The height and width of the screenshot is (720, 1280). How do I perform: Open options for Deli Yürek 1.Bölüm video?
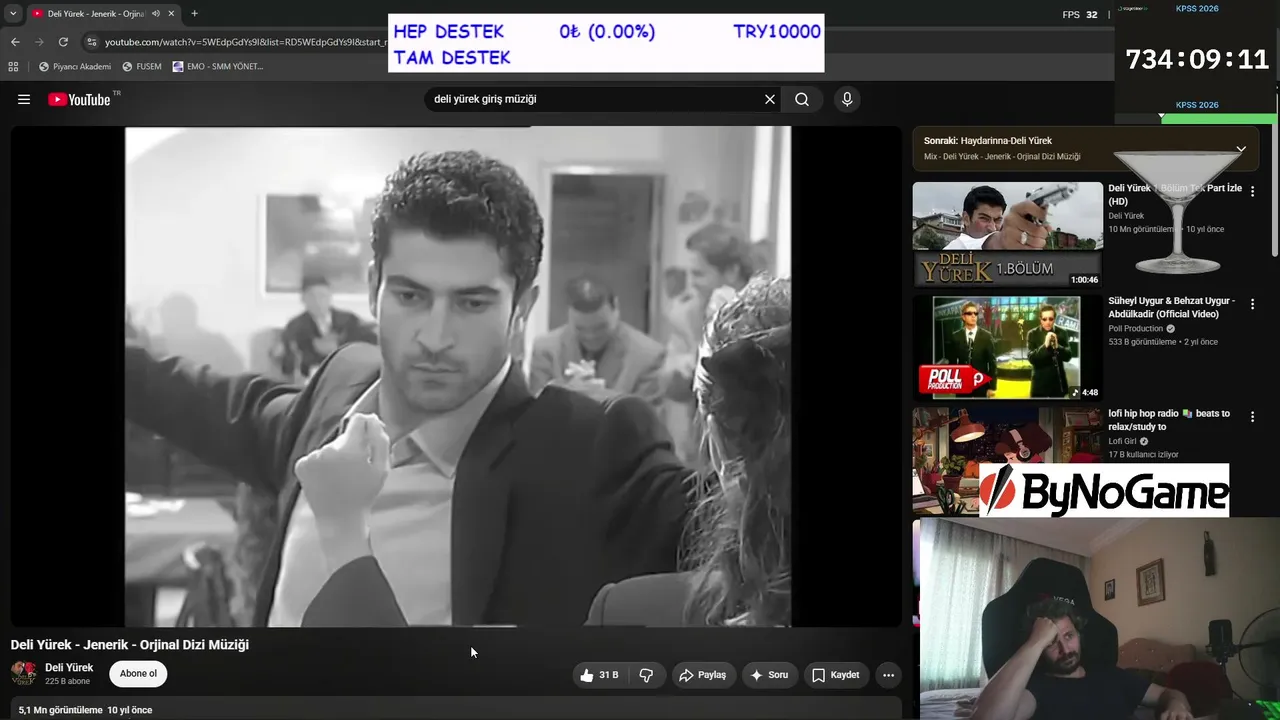[1252, 191]
